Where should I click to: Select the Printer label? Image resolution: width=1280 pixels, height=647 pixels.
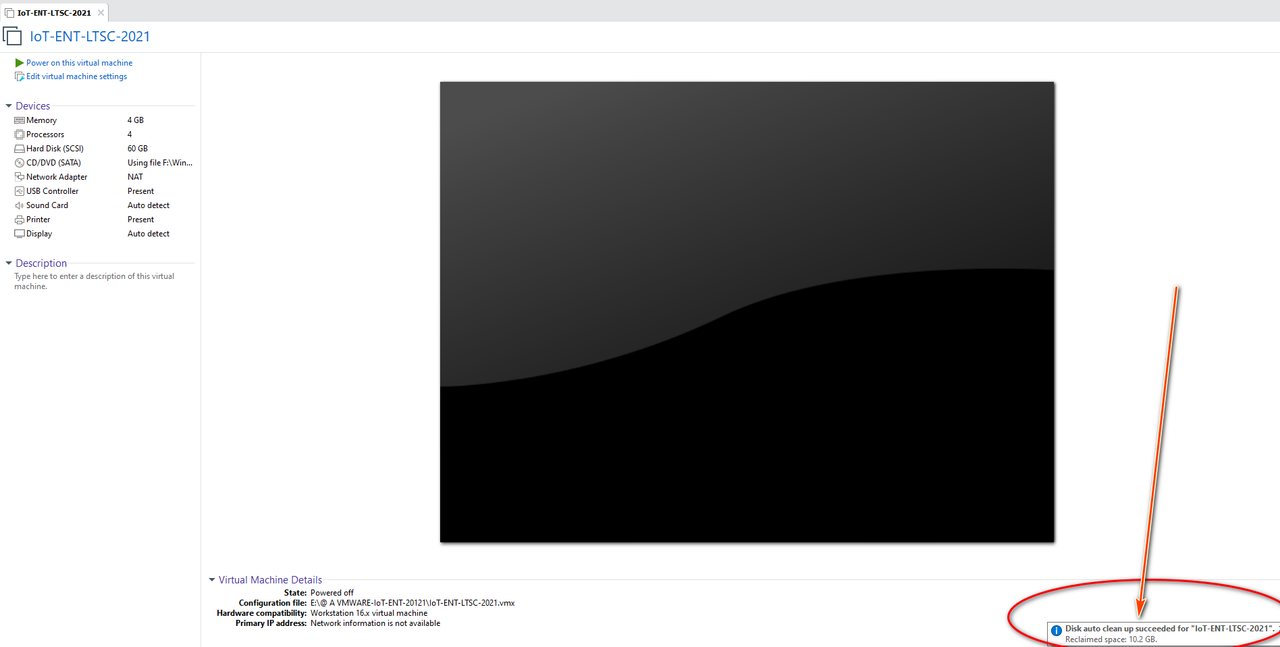coord(38,219)
